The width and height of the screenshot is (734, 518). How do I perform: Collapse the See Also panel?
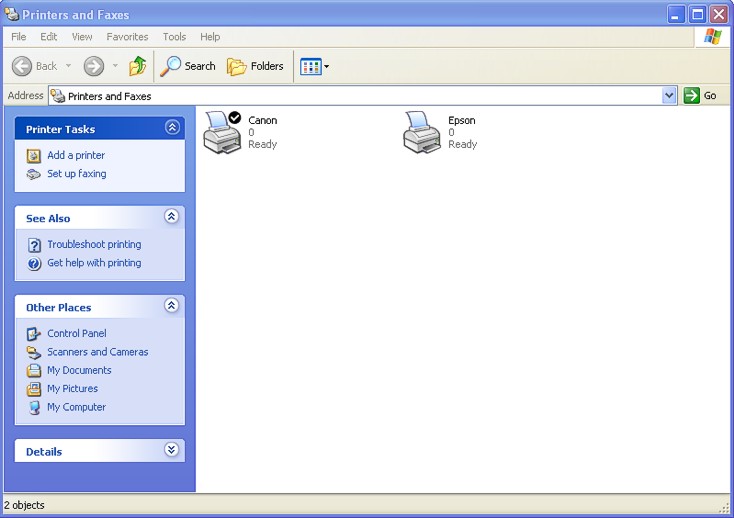pos(171,216)
